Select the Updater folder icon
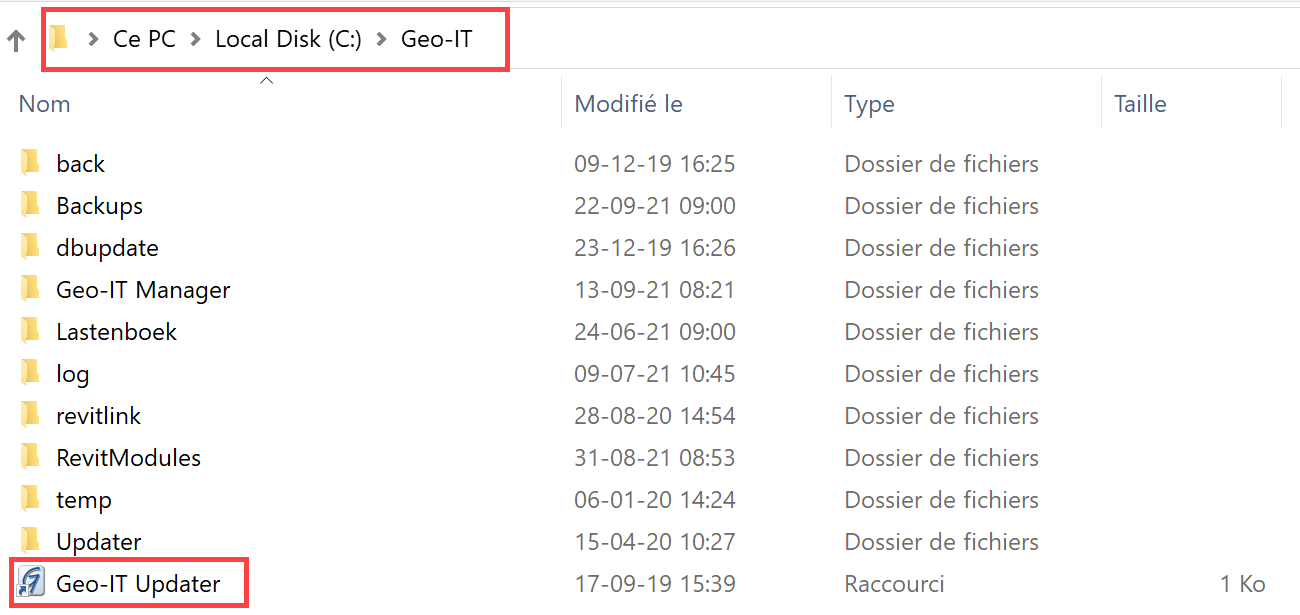The height and width of the screenshot is (615, 1300). pyautogui.click(x=31, y=540)
